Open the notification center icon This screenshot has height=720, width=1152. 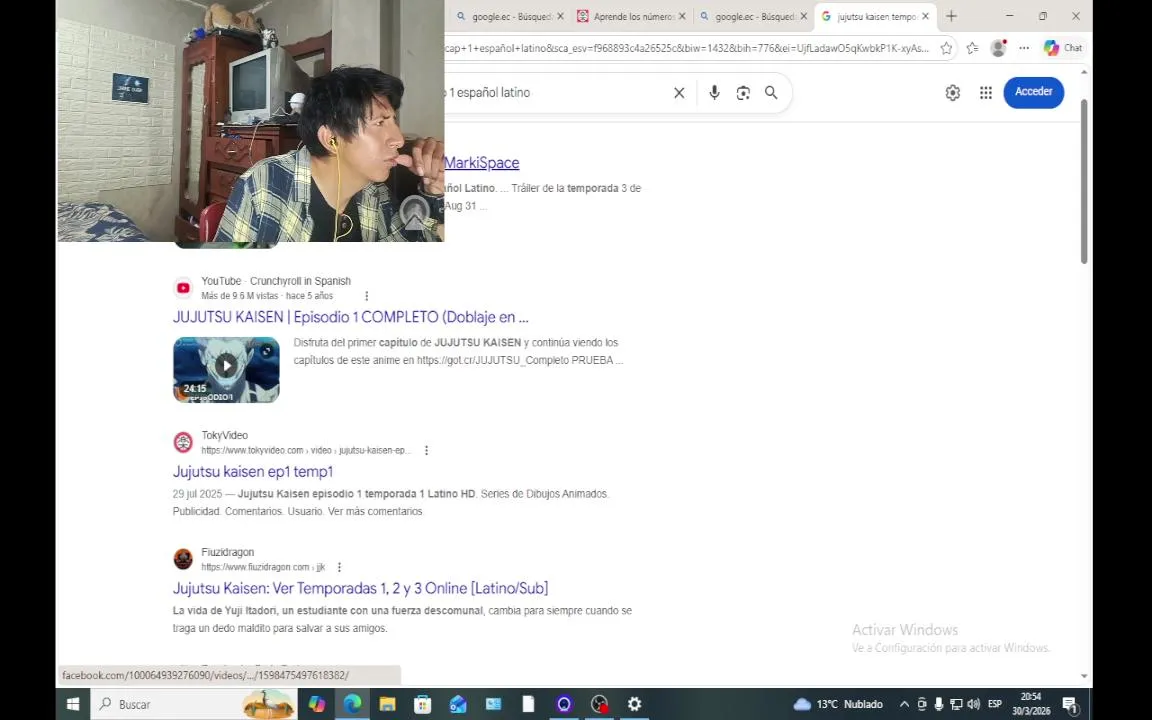pyautogui.click(x=1070, y=704)
